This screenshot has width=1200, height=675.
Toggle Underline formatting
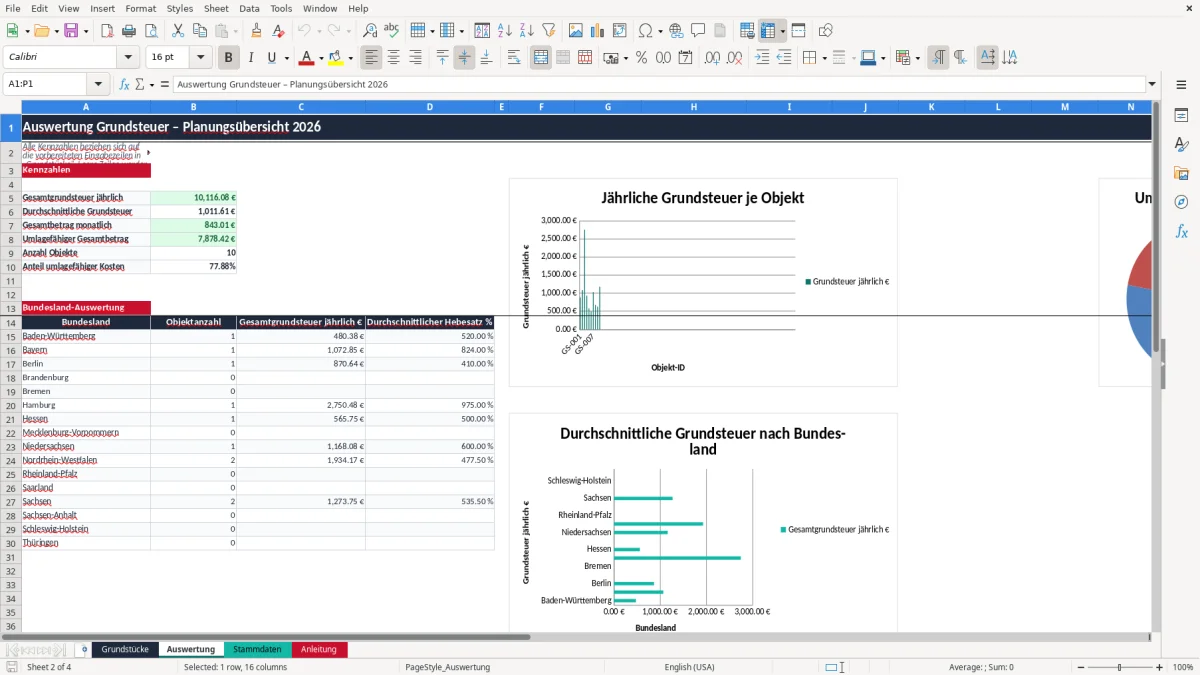click(271, 58)
